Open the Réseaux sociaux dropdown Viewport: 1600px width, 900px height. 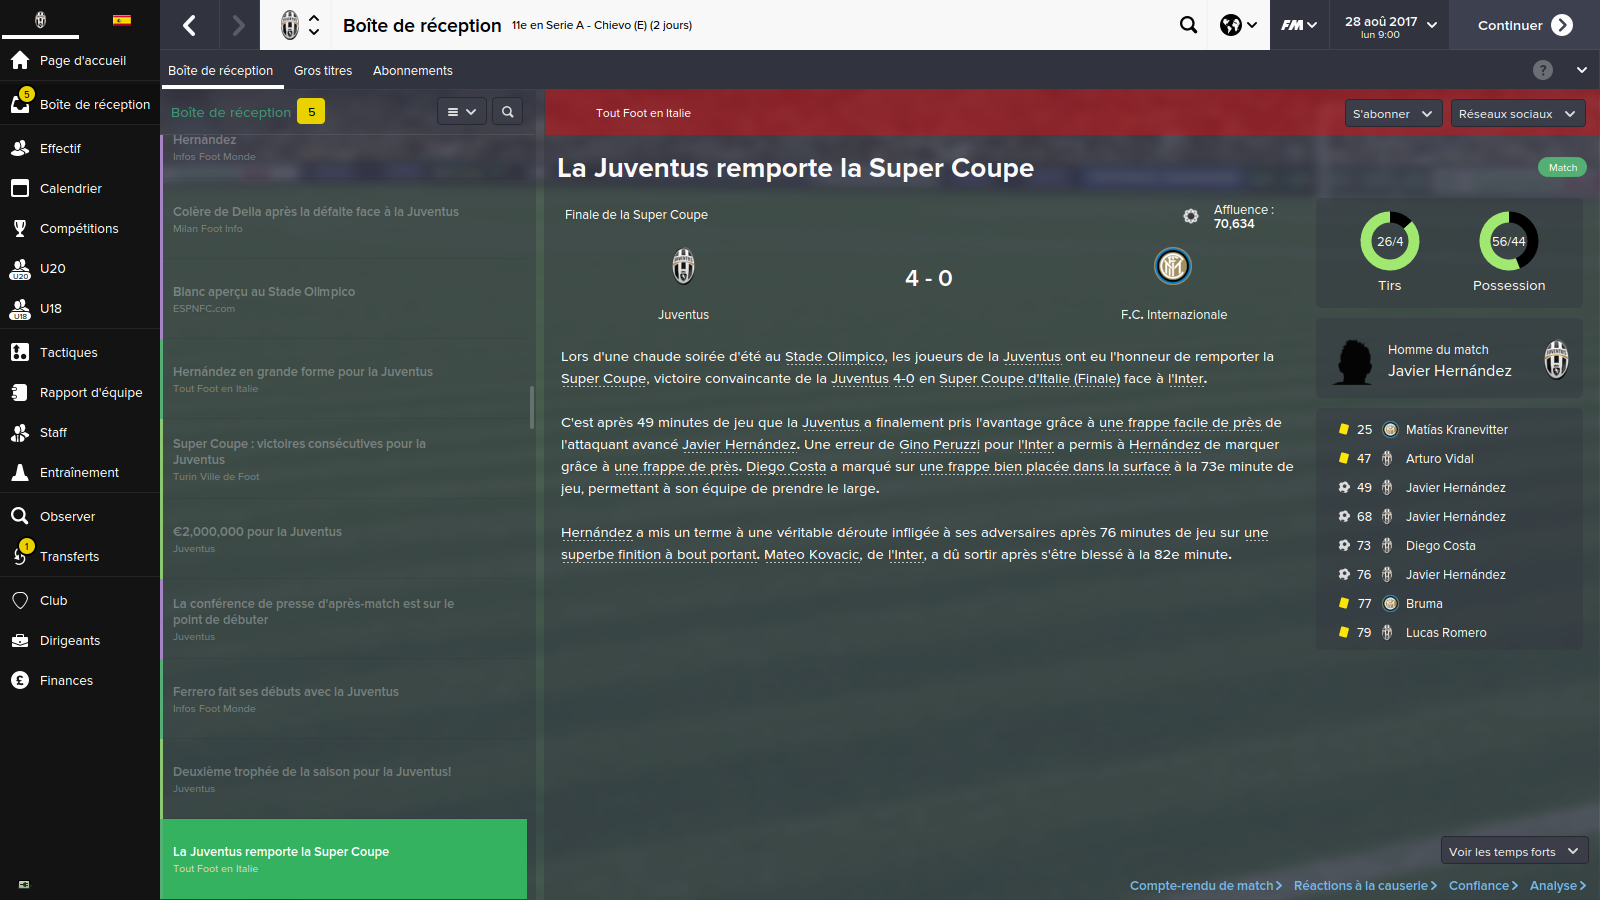pos(1517,114)
